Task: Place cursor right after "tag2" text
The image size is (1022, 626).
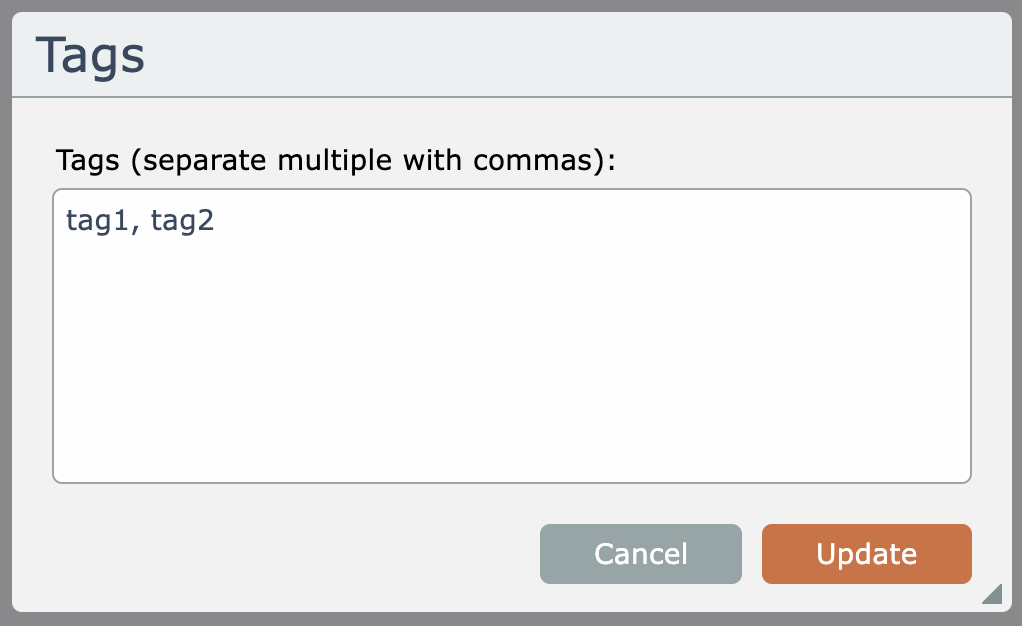Action: tap(216, 221)
